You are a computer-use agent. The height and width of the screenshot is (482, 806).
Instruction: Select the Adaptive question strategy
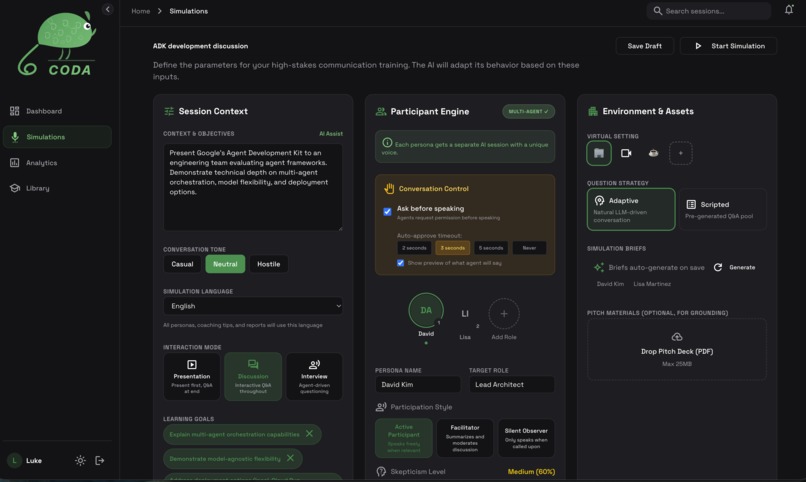[x=631, y=209]
